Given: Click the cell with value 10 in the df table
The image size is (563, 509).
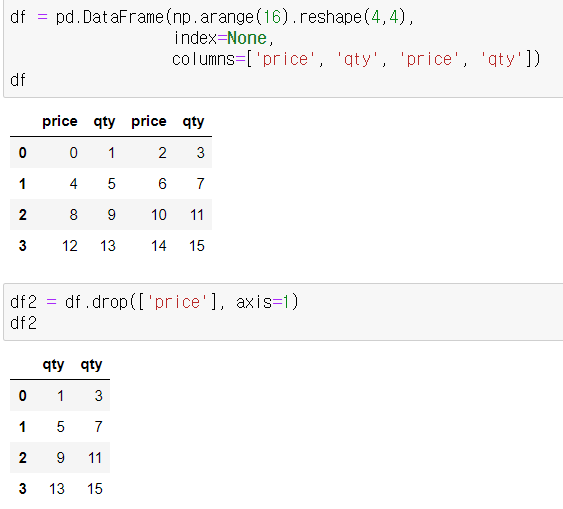Looking at the screenshot, I should tap(158, 215).
